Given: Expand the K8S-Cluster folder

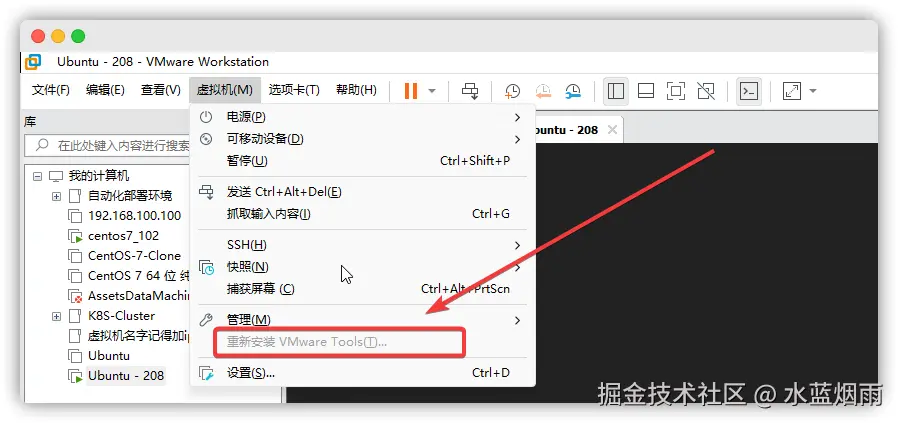Looking at the screenshot, I should (x=56, y=316).
